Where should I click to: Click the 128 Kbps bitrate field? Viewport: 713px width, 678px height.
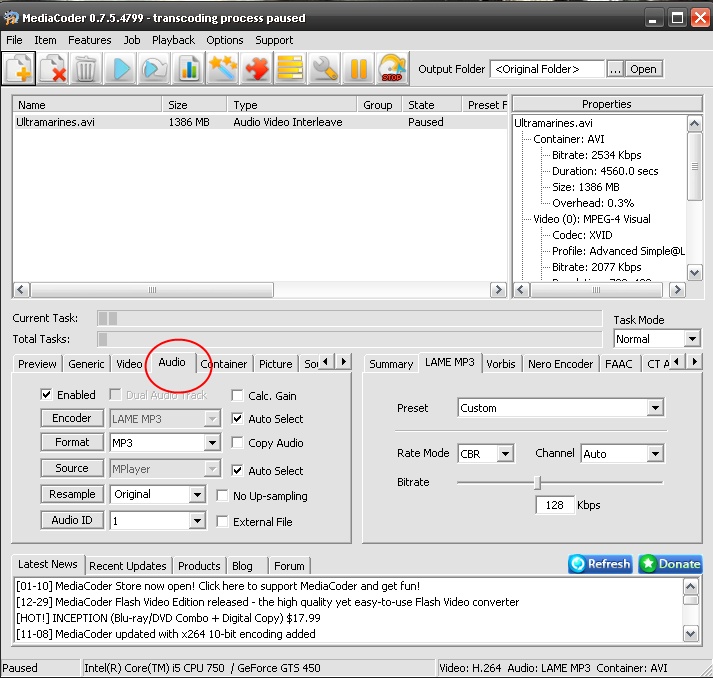[554, 505]
